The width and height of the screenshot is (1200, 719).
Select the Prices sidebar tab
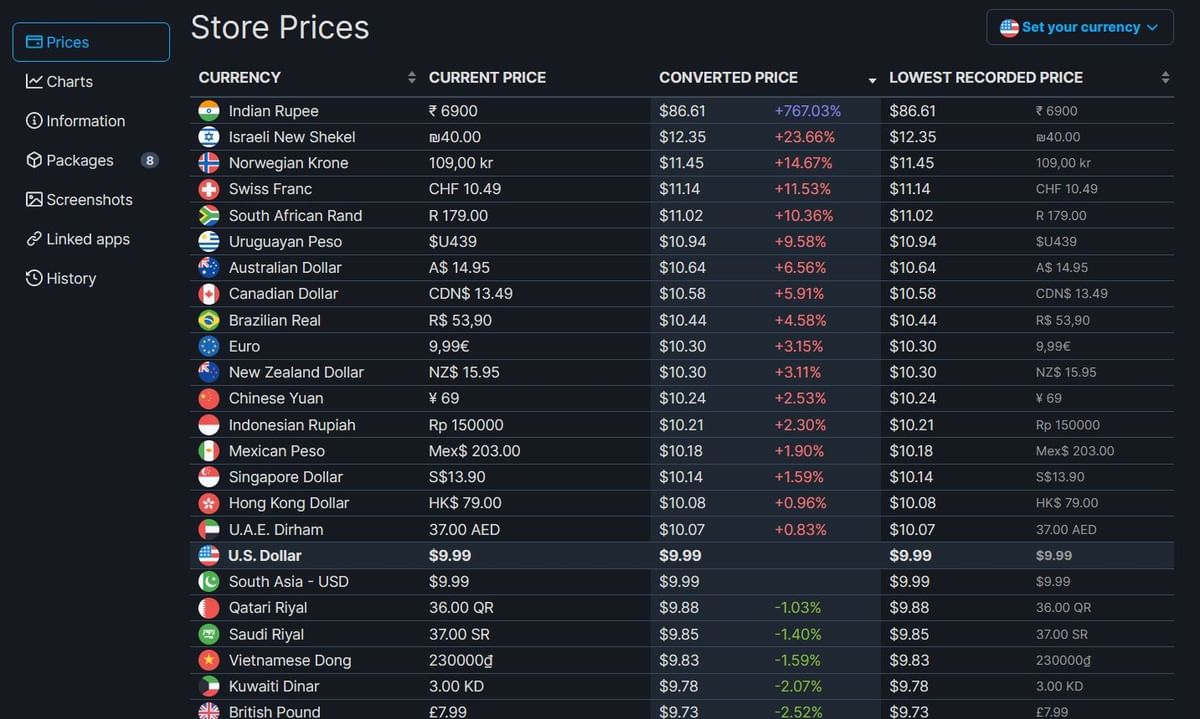91,42
